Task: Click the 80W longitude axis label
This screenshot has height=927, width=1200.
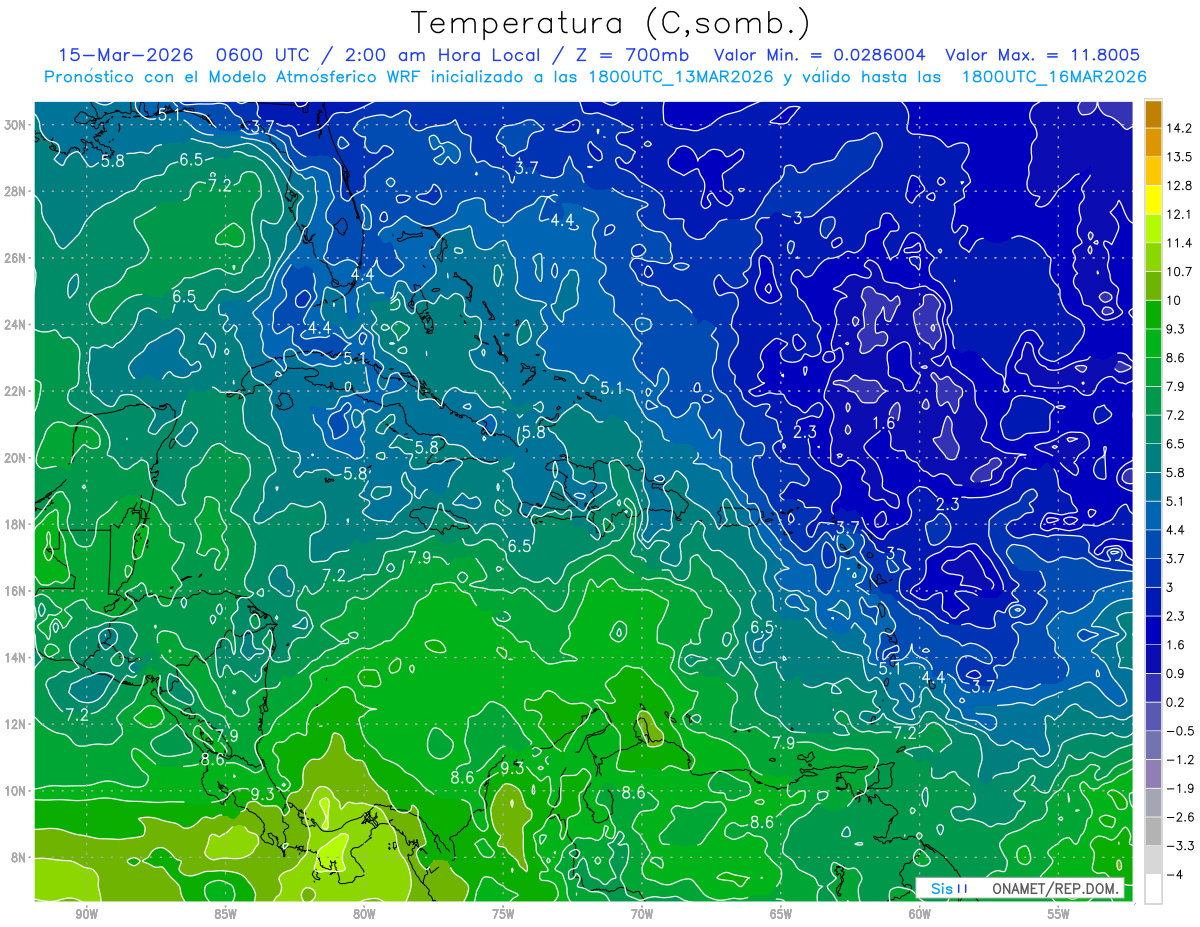Action: [x=364, y=914]
